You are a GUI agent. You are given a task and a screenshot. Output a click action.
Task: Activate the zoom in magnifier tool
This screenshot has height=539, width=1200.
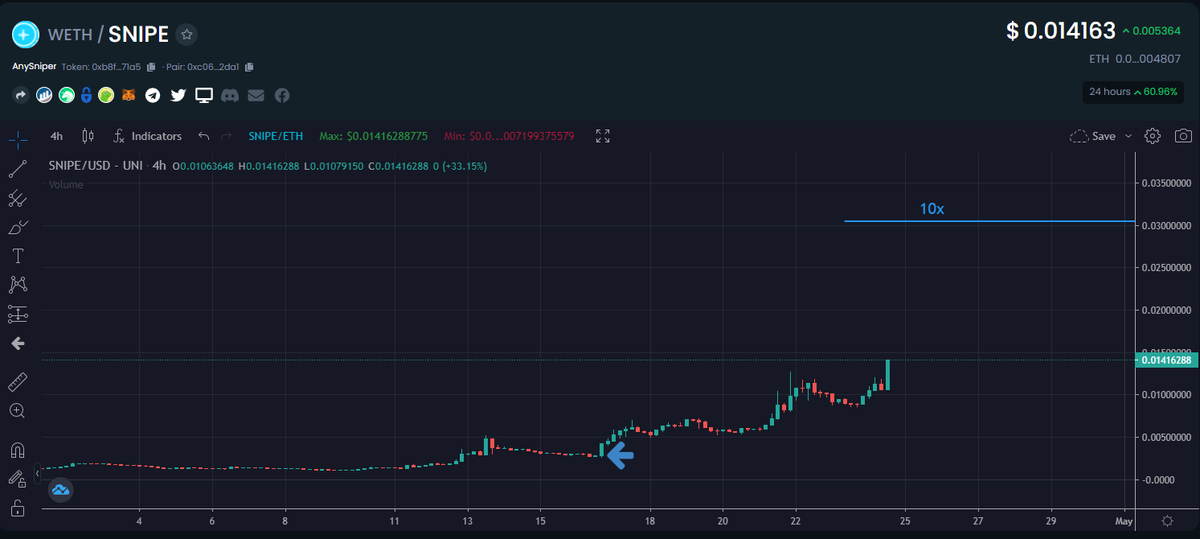click(18, 411)
